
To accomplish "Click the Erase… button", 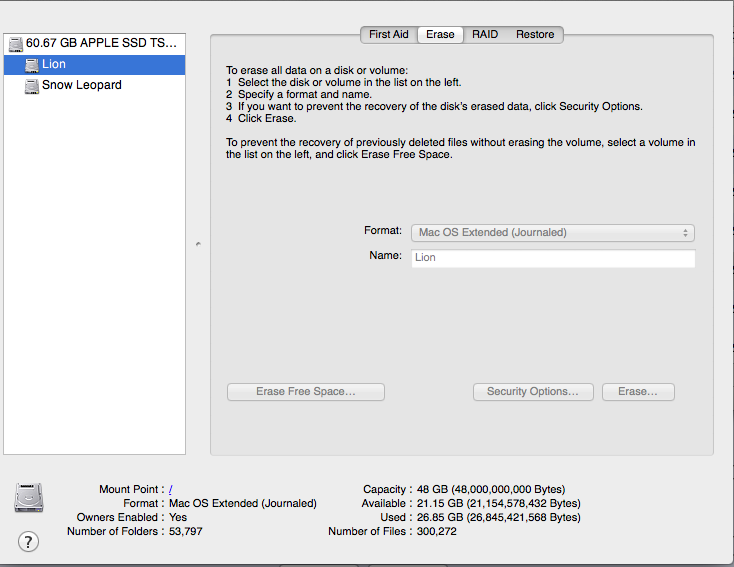I will coord(638,392).
